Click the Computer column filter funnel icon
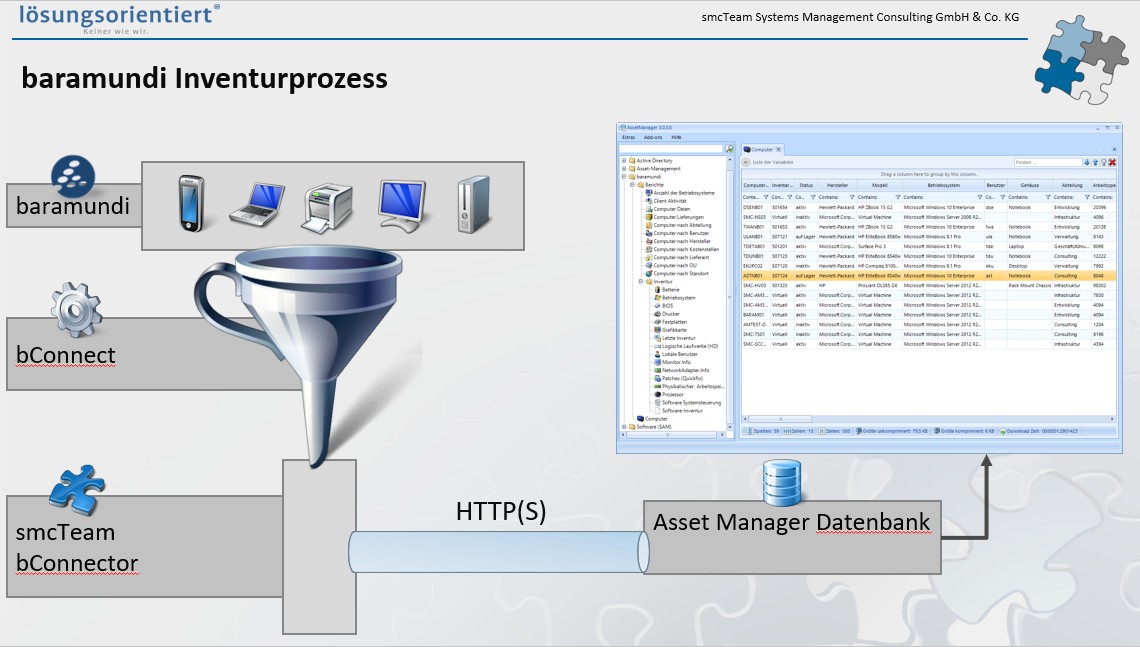1140x647 pixels. pos(766,197)
